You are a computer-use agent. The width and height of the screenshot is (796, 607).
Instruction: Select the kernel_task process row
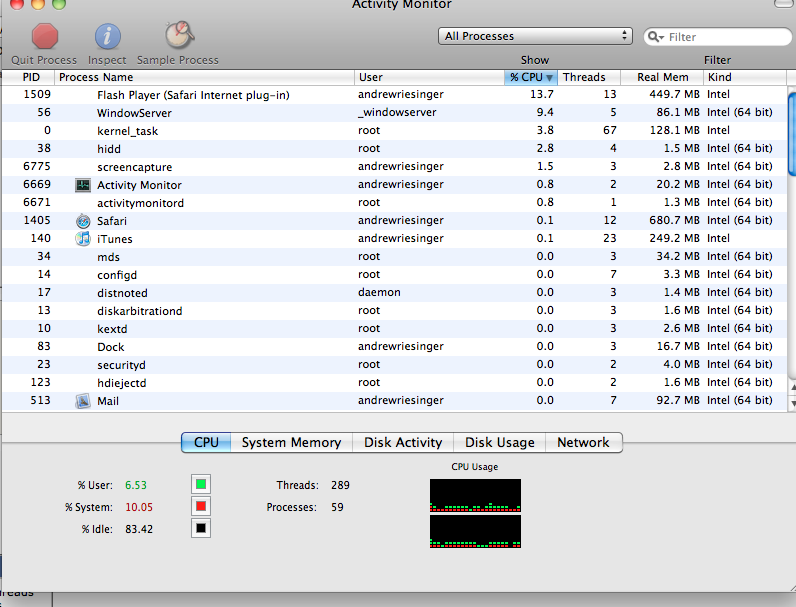click(x=395, y=131)
